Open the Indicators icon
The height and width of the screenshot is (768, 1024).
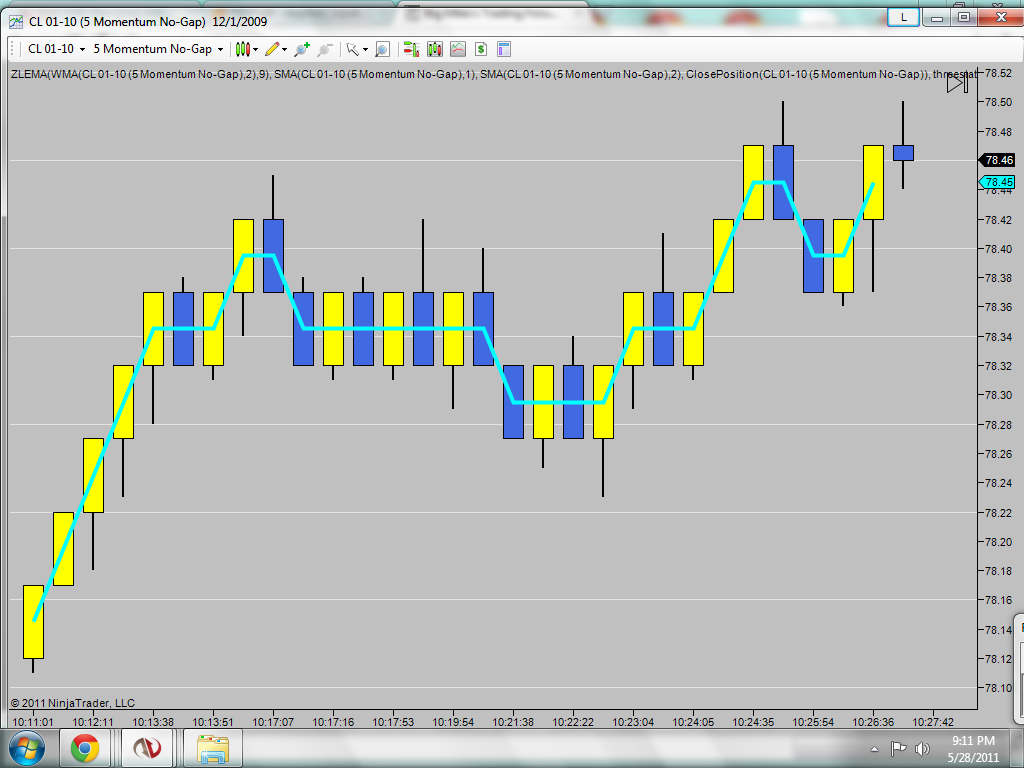pos(458,49)
